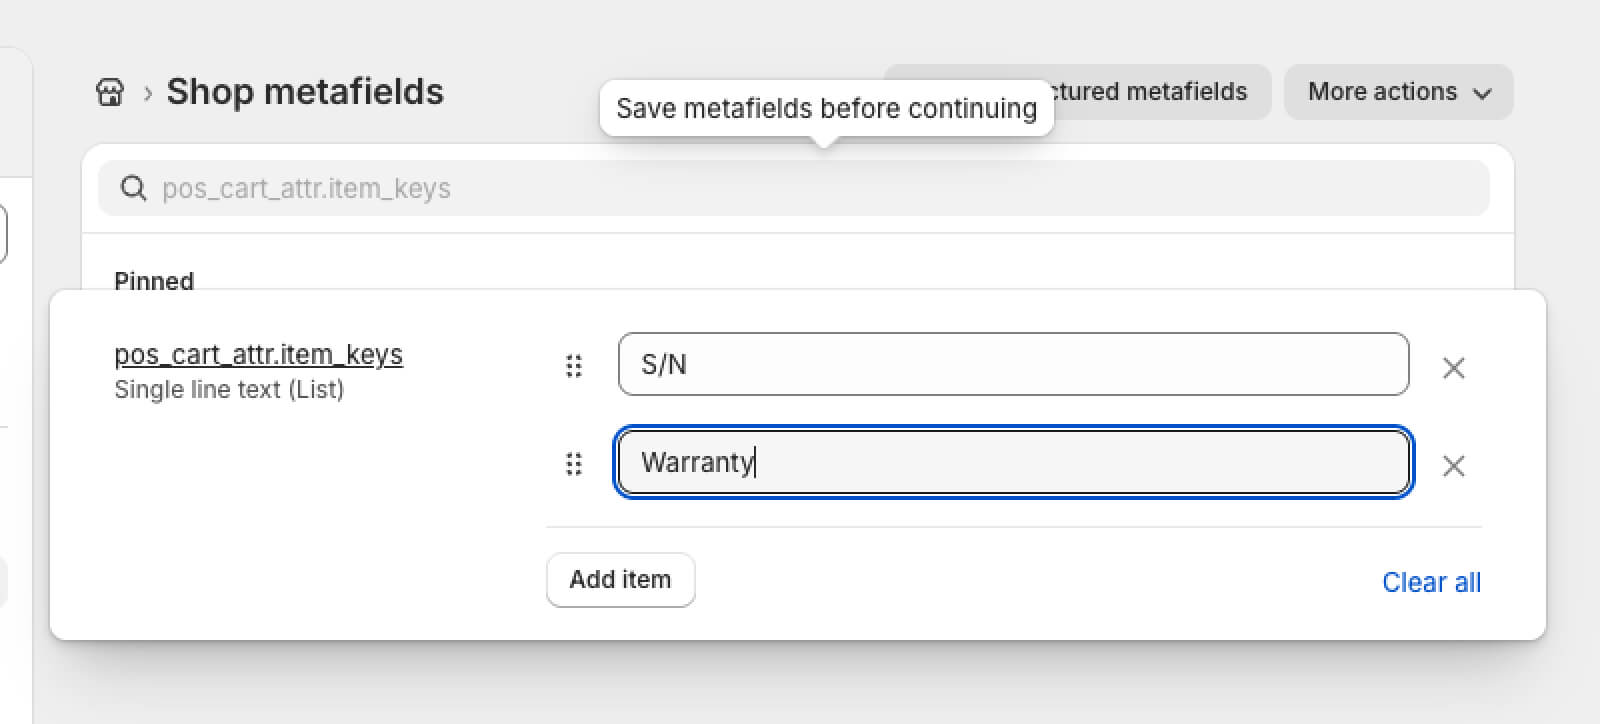Click the metafields search box

[x=794, y=188]
